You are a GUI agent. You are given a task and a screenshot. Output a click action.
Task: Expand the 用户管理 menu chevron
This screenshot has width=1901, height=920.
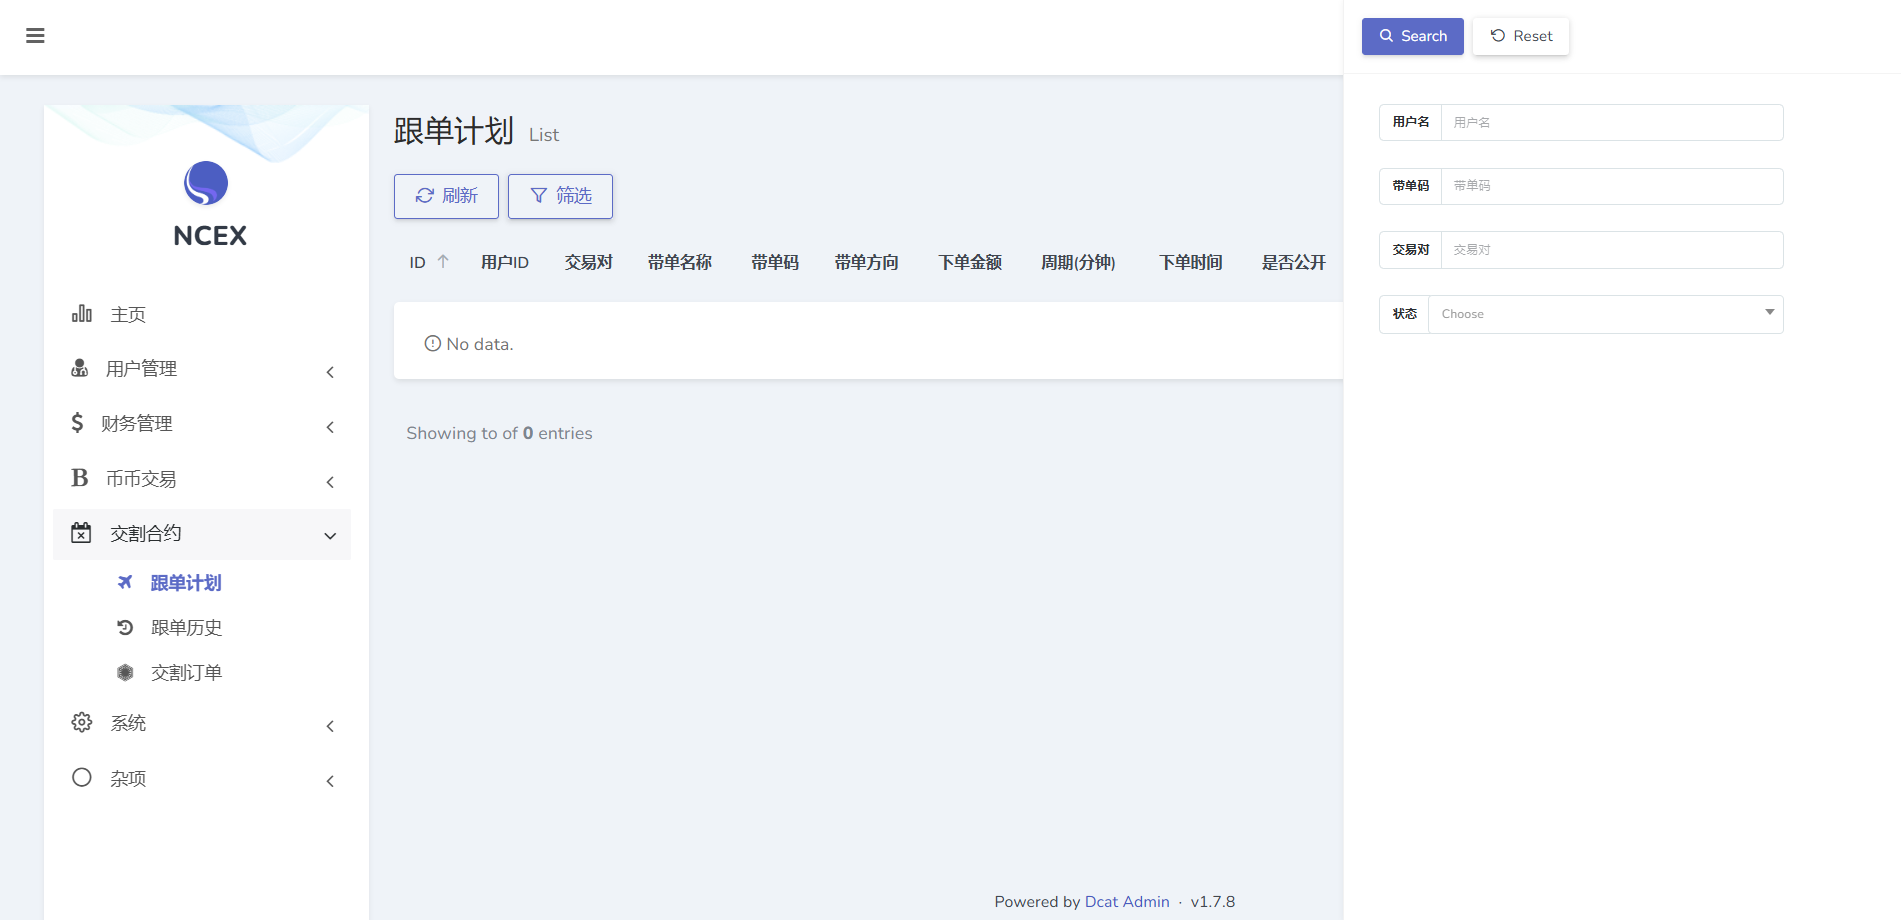[330, 372]
